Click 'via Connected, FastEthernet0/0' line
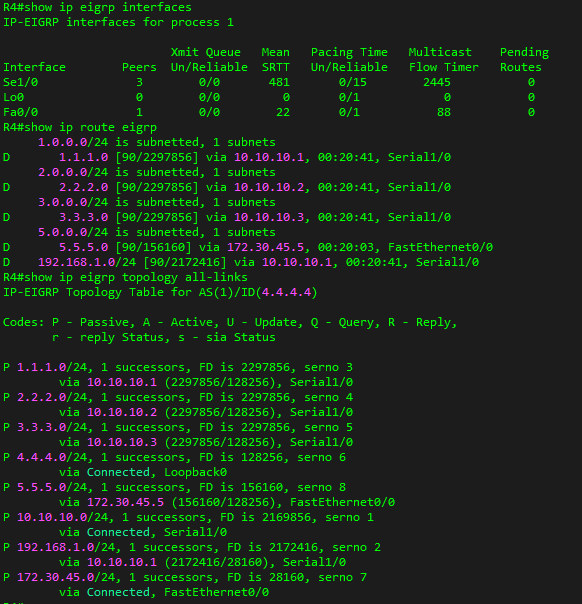The width and height of the screenshot is (582, 604). (164, 593)
